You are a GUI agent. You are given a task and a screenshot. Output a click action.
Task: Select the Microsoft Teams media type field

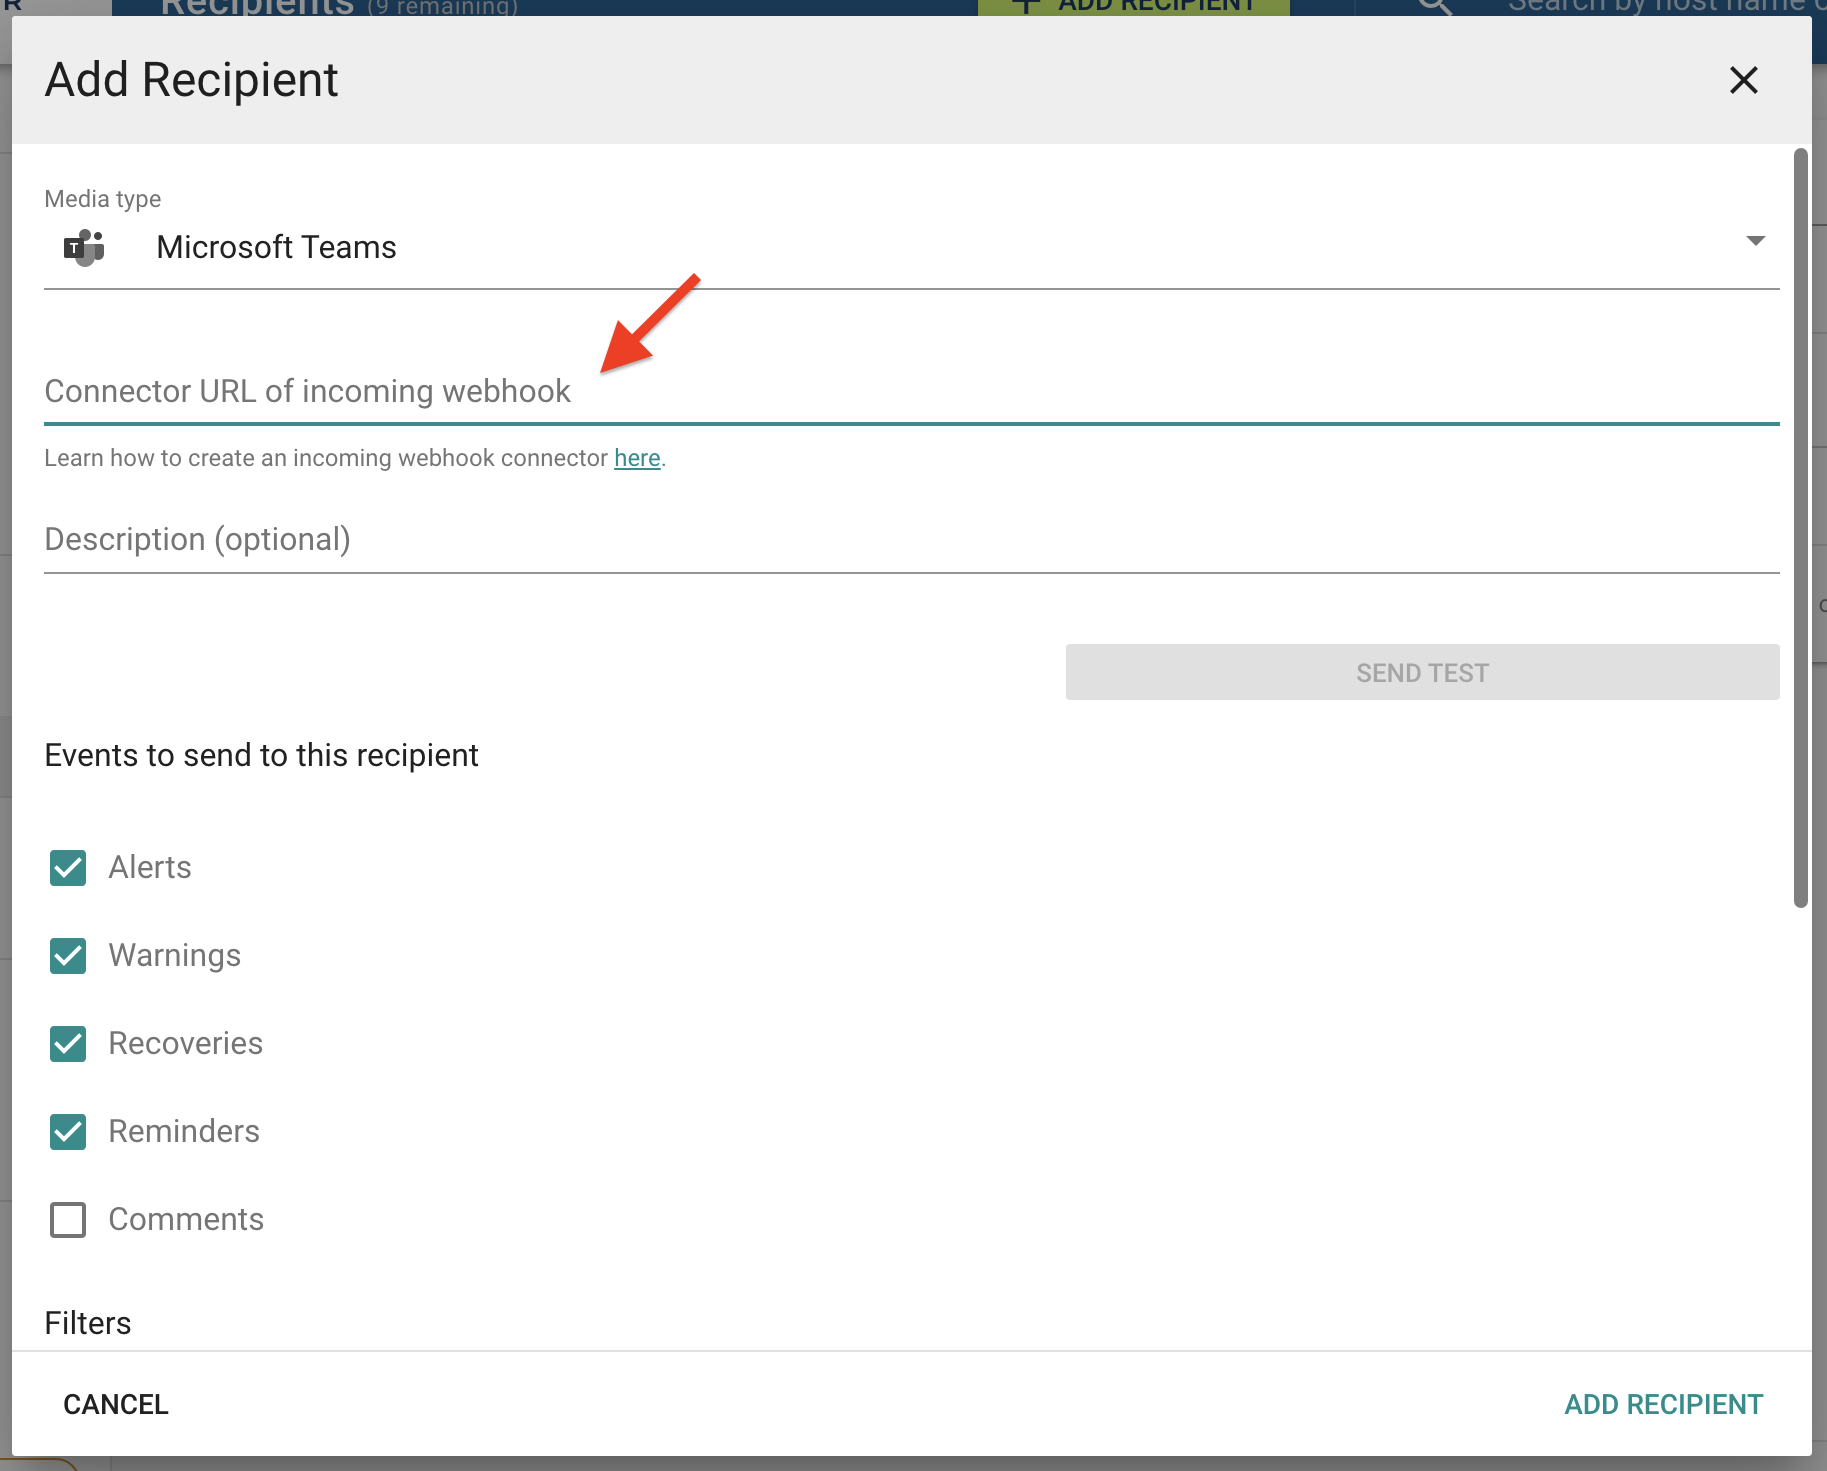tap(911, 247)
